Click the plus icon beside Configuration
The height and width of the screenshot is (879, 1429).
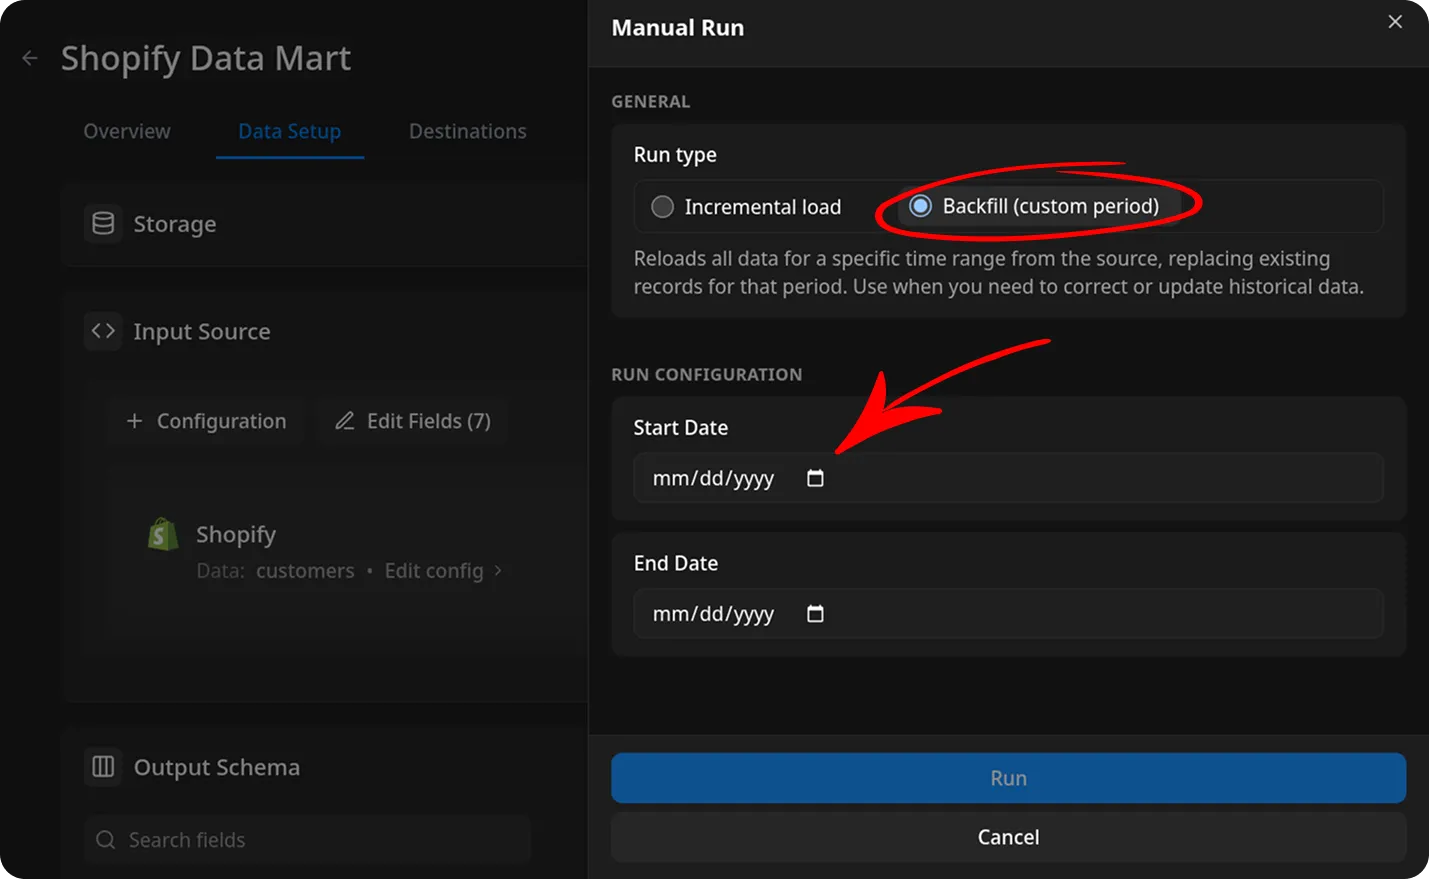pyautogui.click(x=134, y=421)
